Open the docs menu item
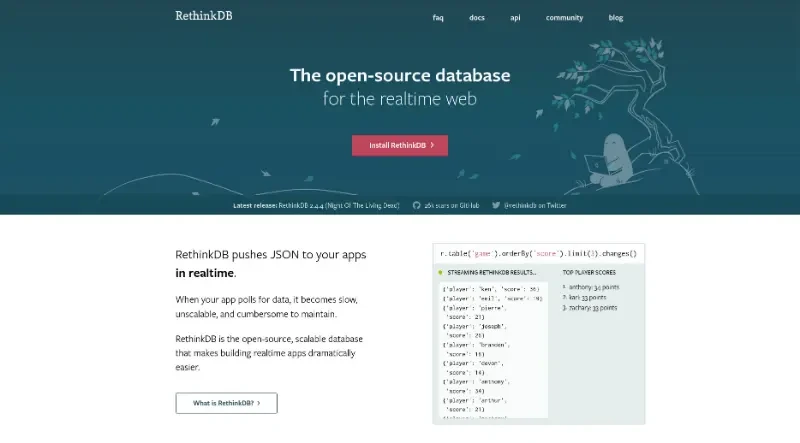 point(477,18)
